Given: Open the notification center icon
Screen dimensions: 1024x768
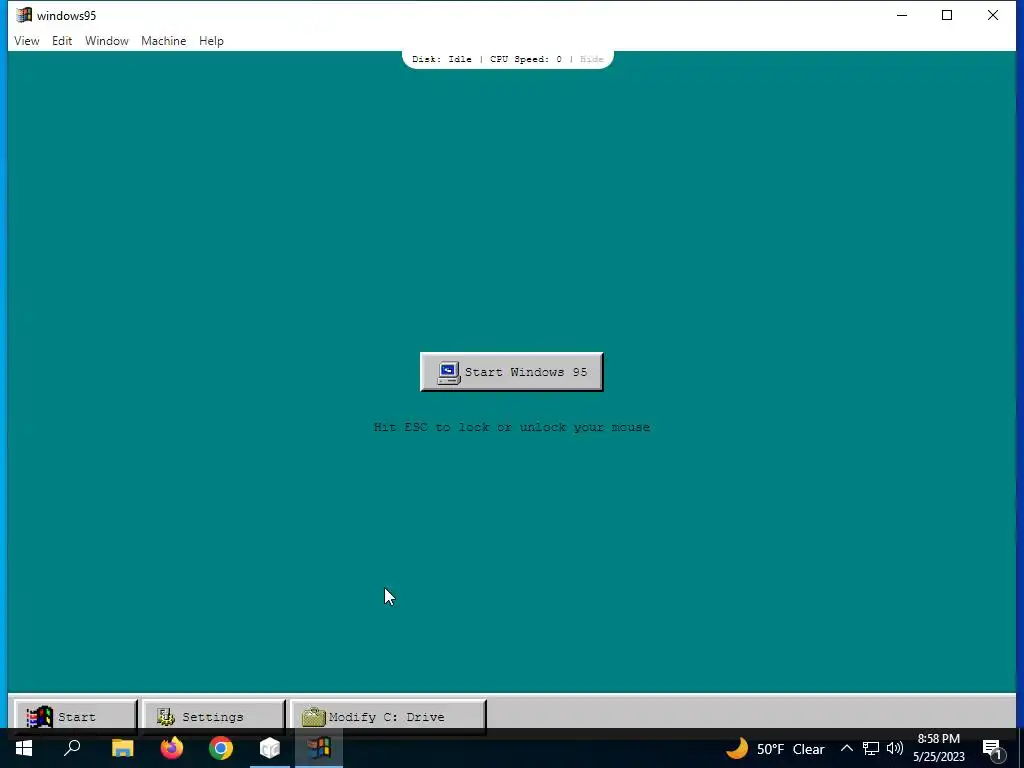Looking at the screenshot, I should coord(993,749).
